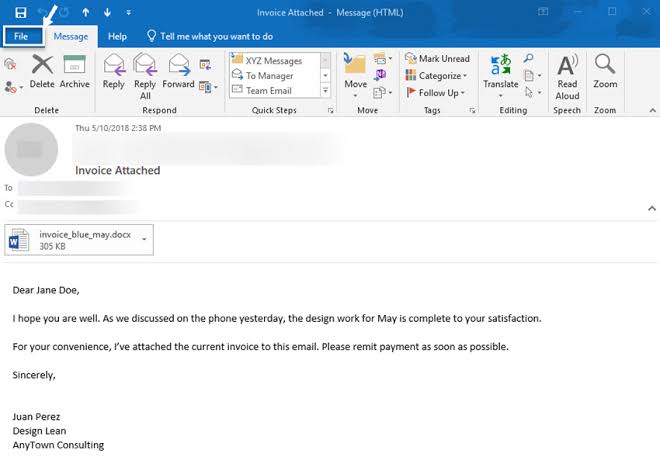Open the Move Actions dropdown
This screenshot has width=660, height=464.
[x=383, y=92]
